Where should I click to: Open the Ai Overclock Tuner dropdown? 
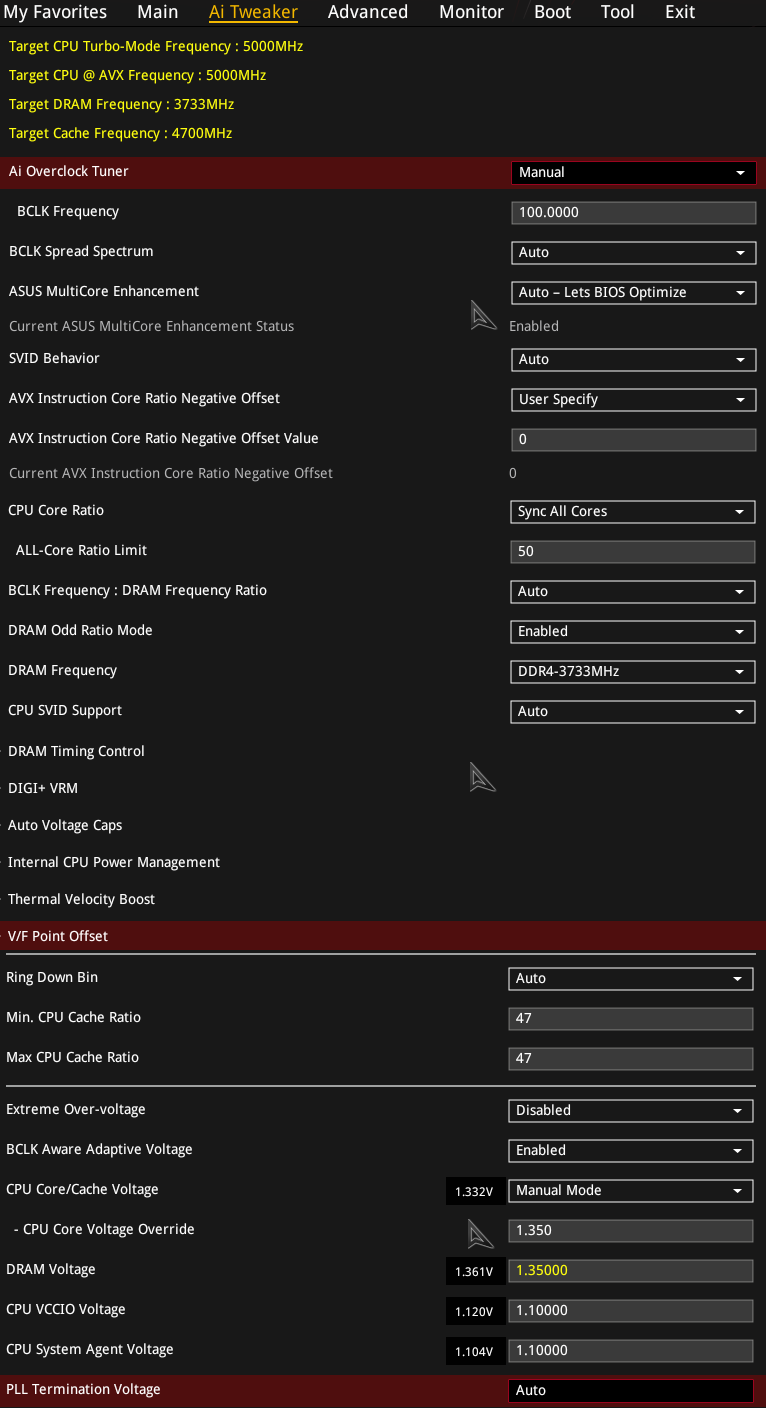coord(633,172)
